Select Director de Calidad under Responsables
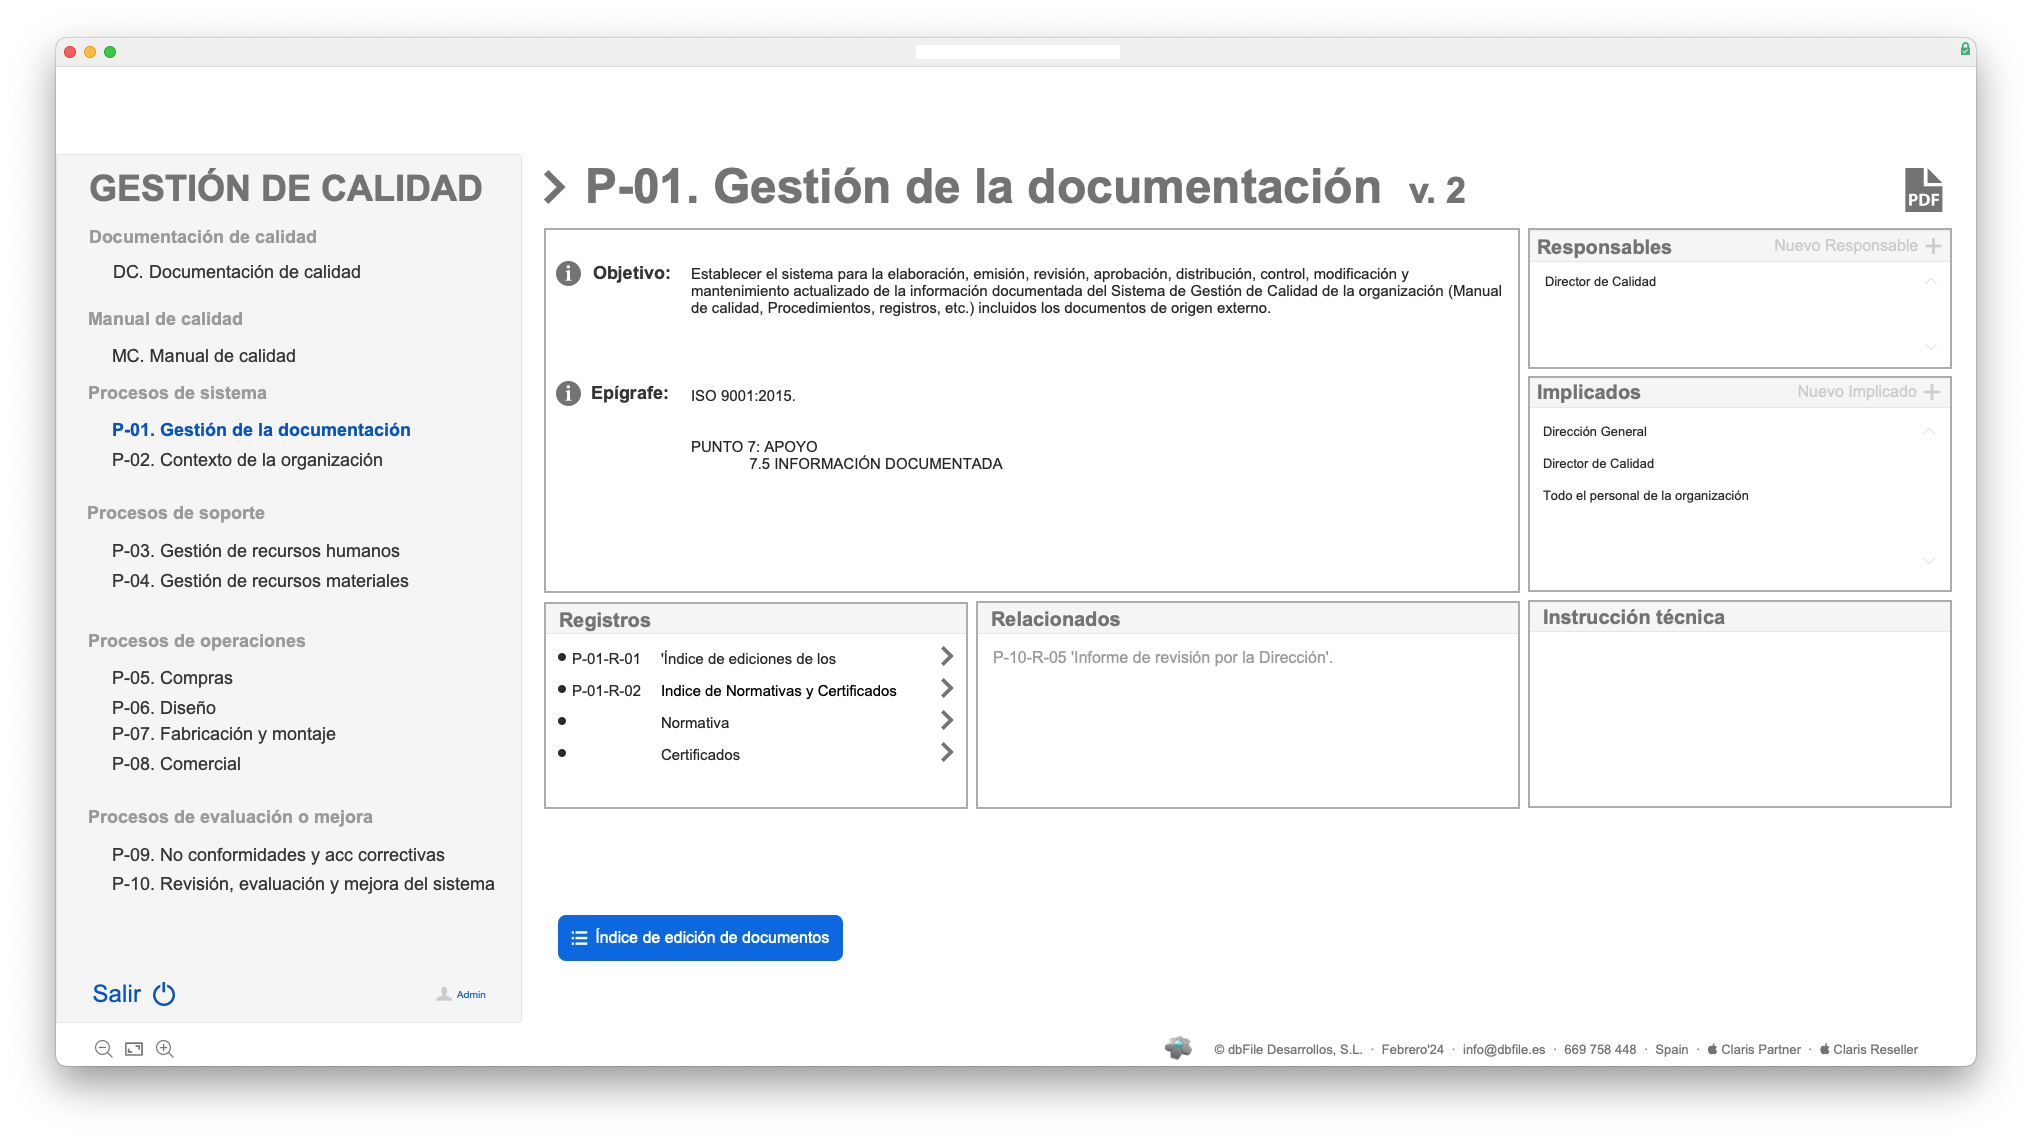The height and width of the screenshot is (1140, 2032). (1600, 282)
